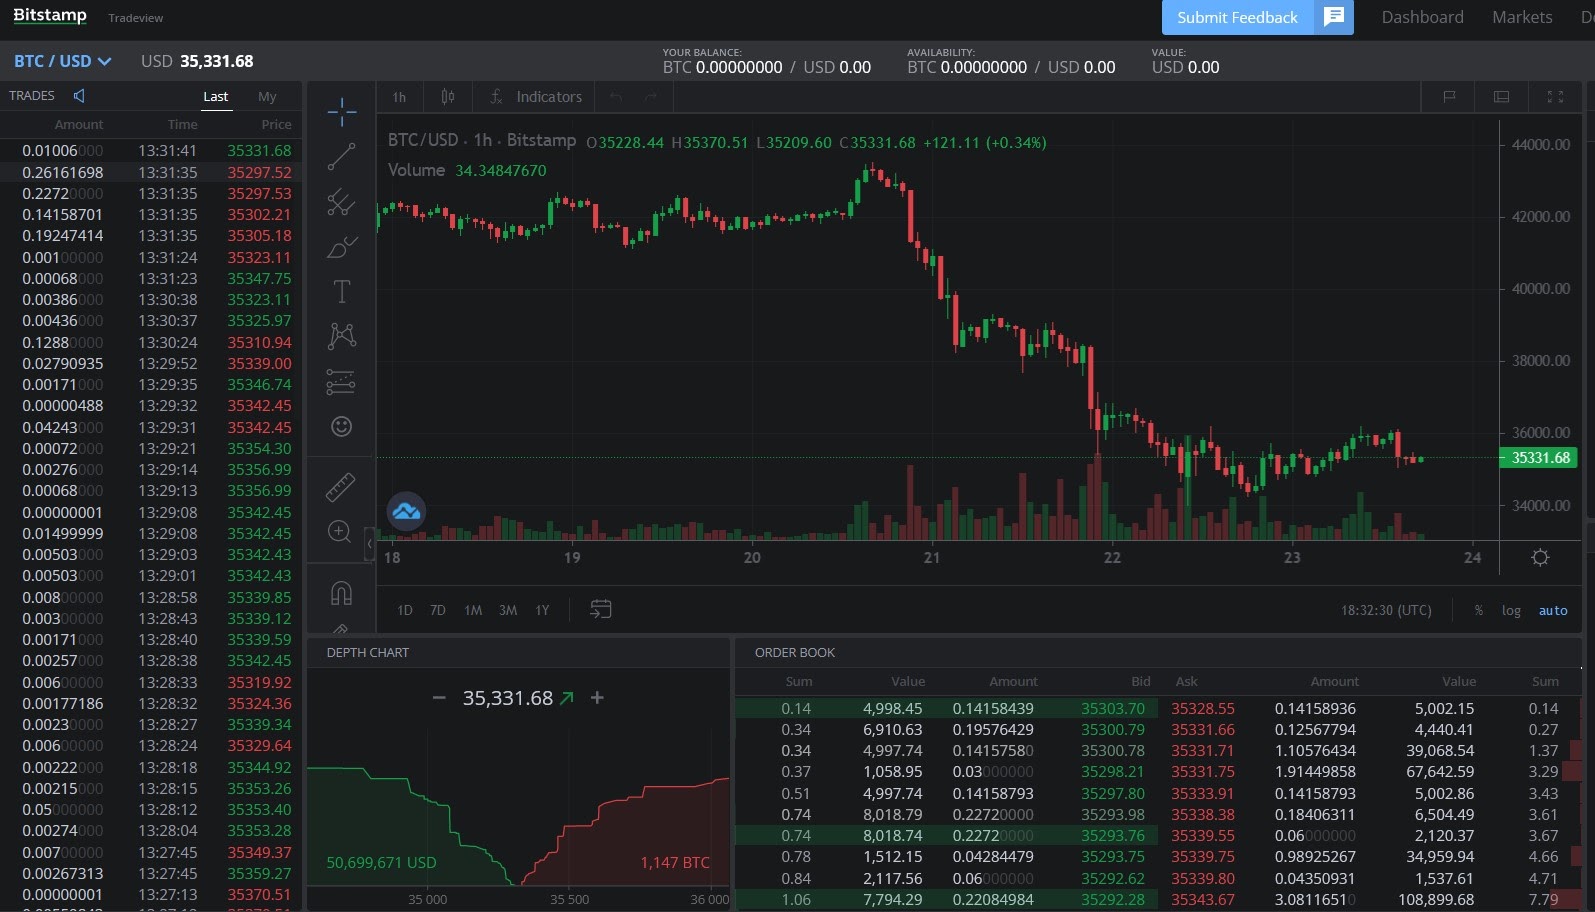Toggle log scale on the chart
The height and width of the screenshot is (912, 1595).
[x=1510, y=610]
